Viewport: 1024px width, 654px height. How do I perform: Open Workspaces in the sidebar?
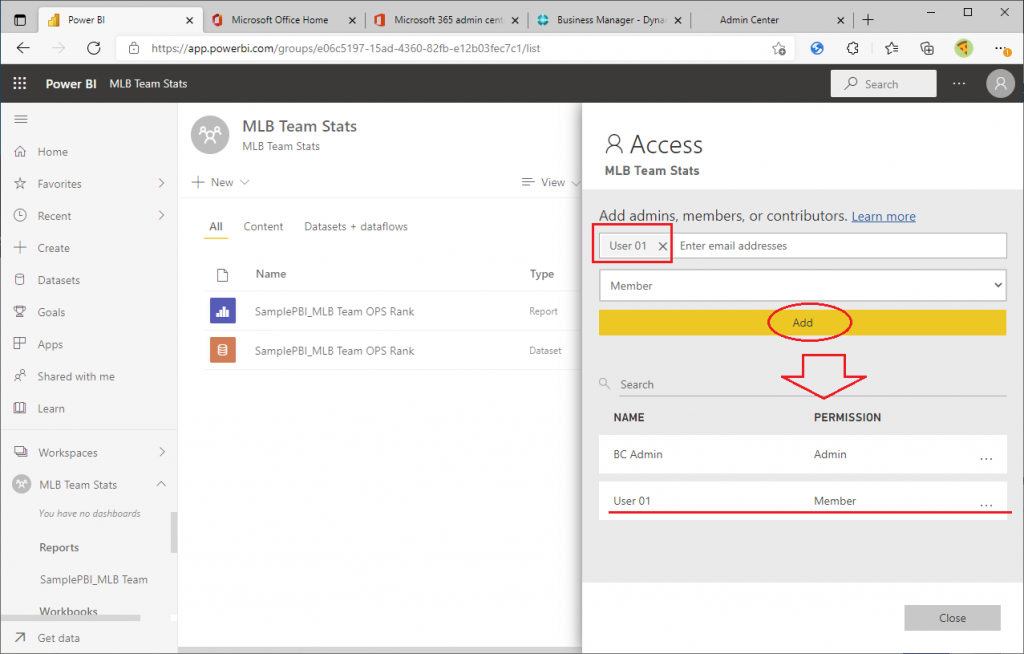68,453
